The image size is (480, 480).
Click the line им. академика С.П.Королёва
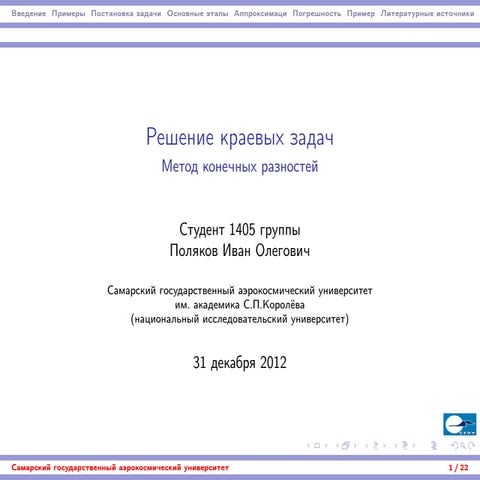click(240, 305)
